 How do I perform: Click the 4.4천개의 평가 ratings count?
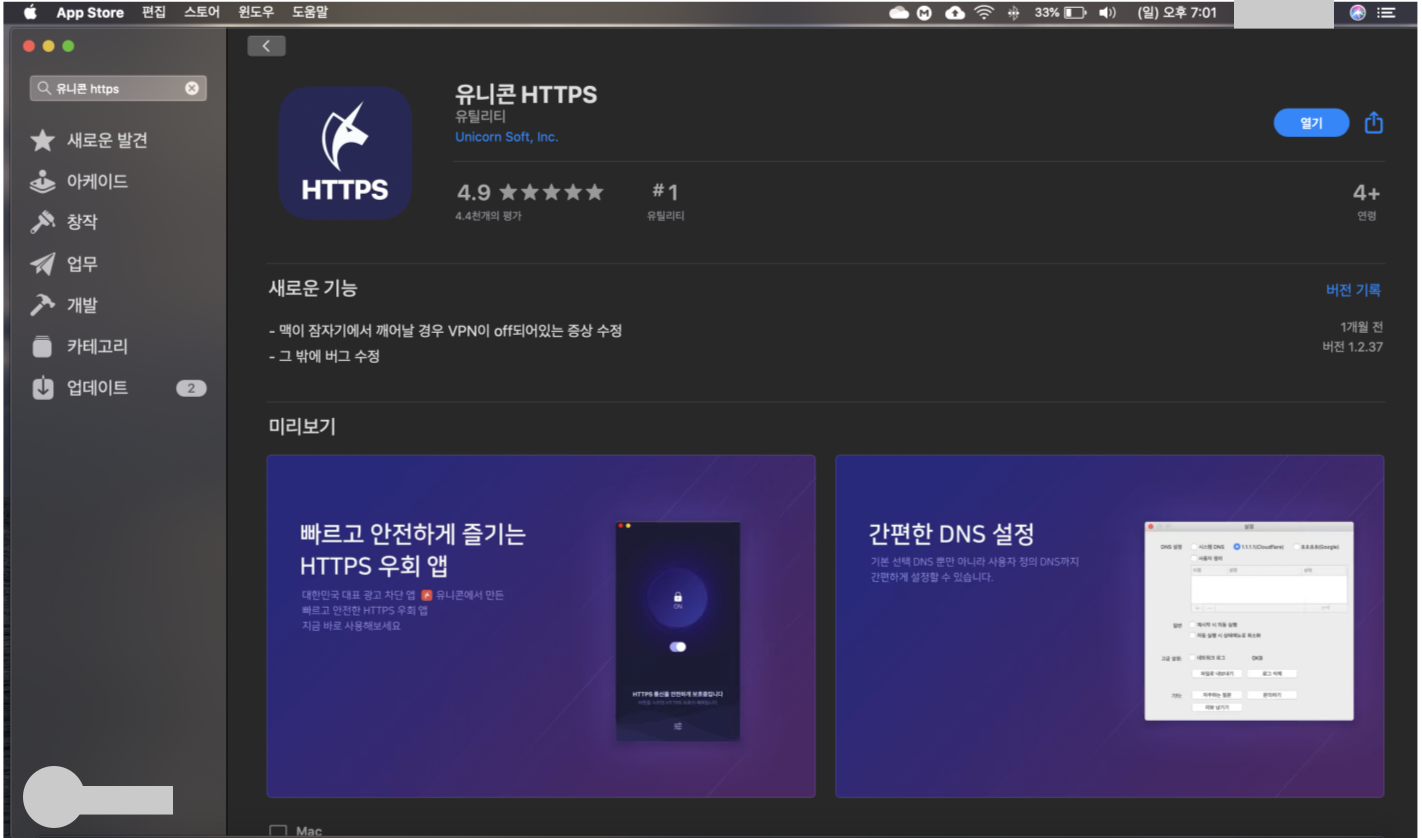pos(488,216)
